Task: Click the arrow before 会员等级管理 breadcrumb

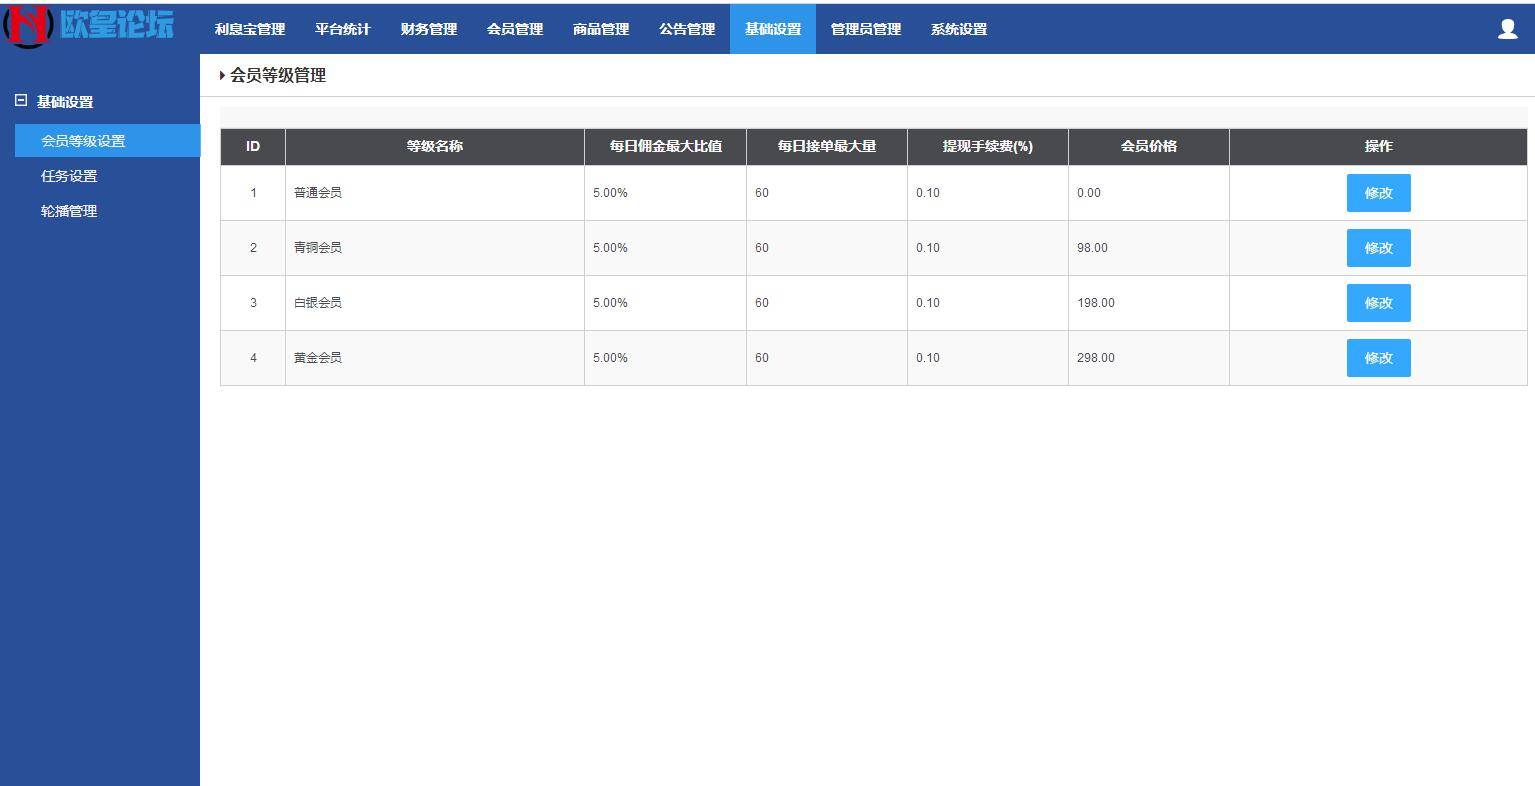Action: (222, 75)
